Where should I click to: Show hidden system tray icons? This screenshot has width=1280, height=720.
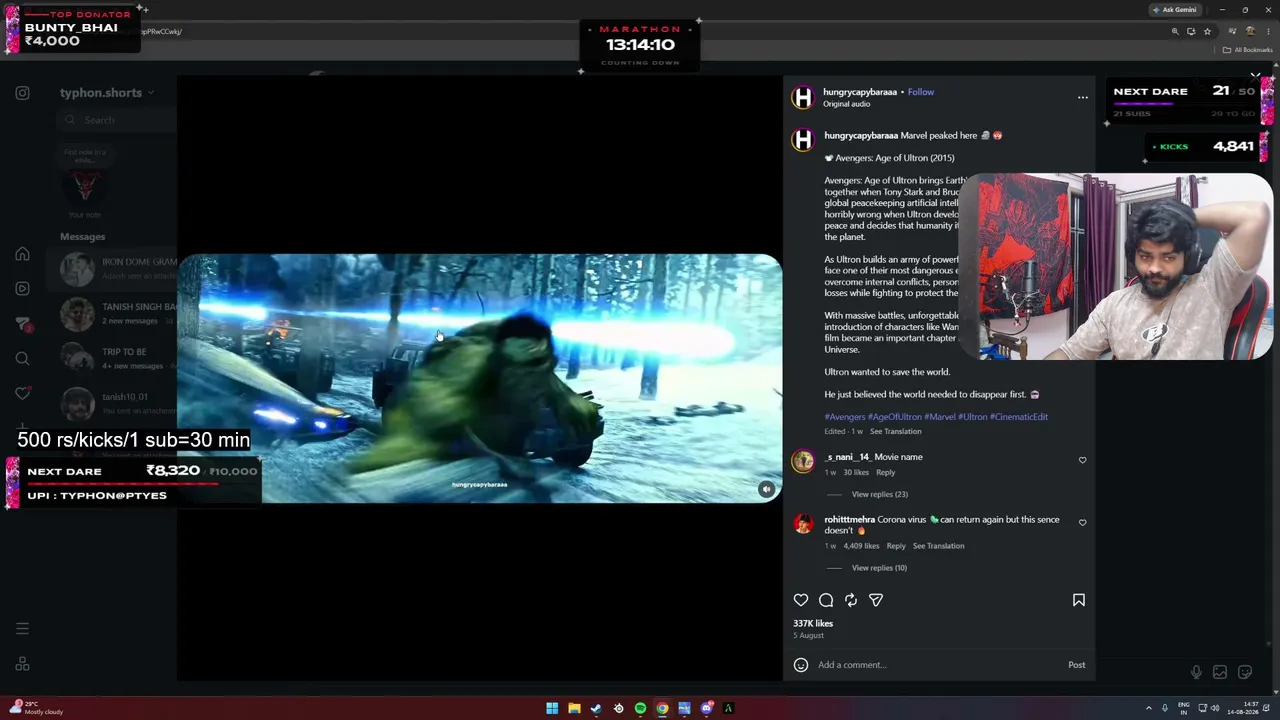click(x=1148, y=708)
